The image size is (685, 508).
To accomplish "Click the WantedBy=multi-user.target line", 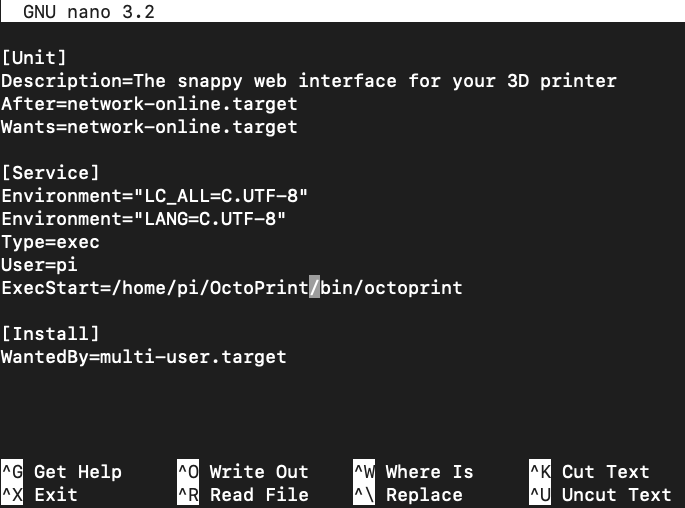I will click(x=143, y=357).
